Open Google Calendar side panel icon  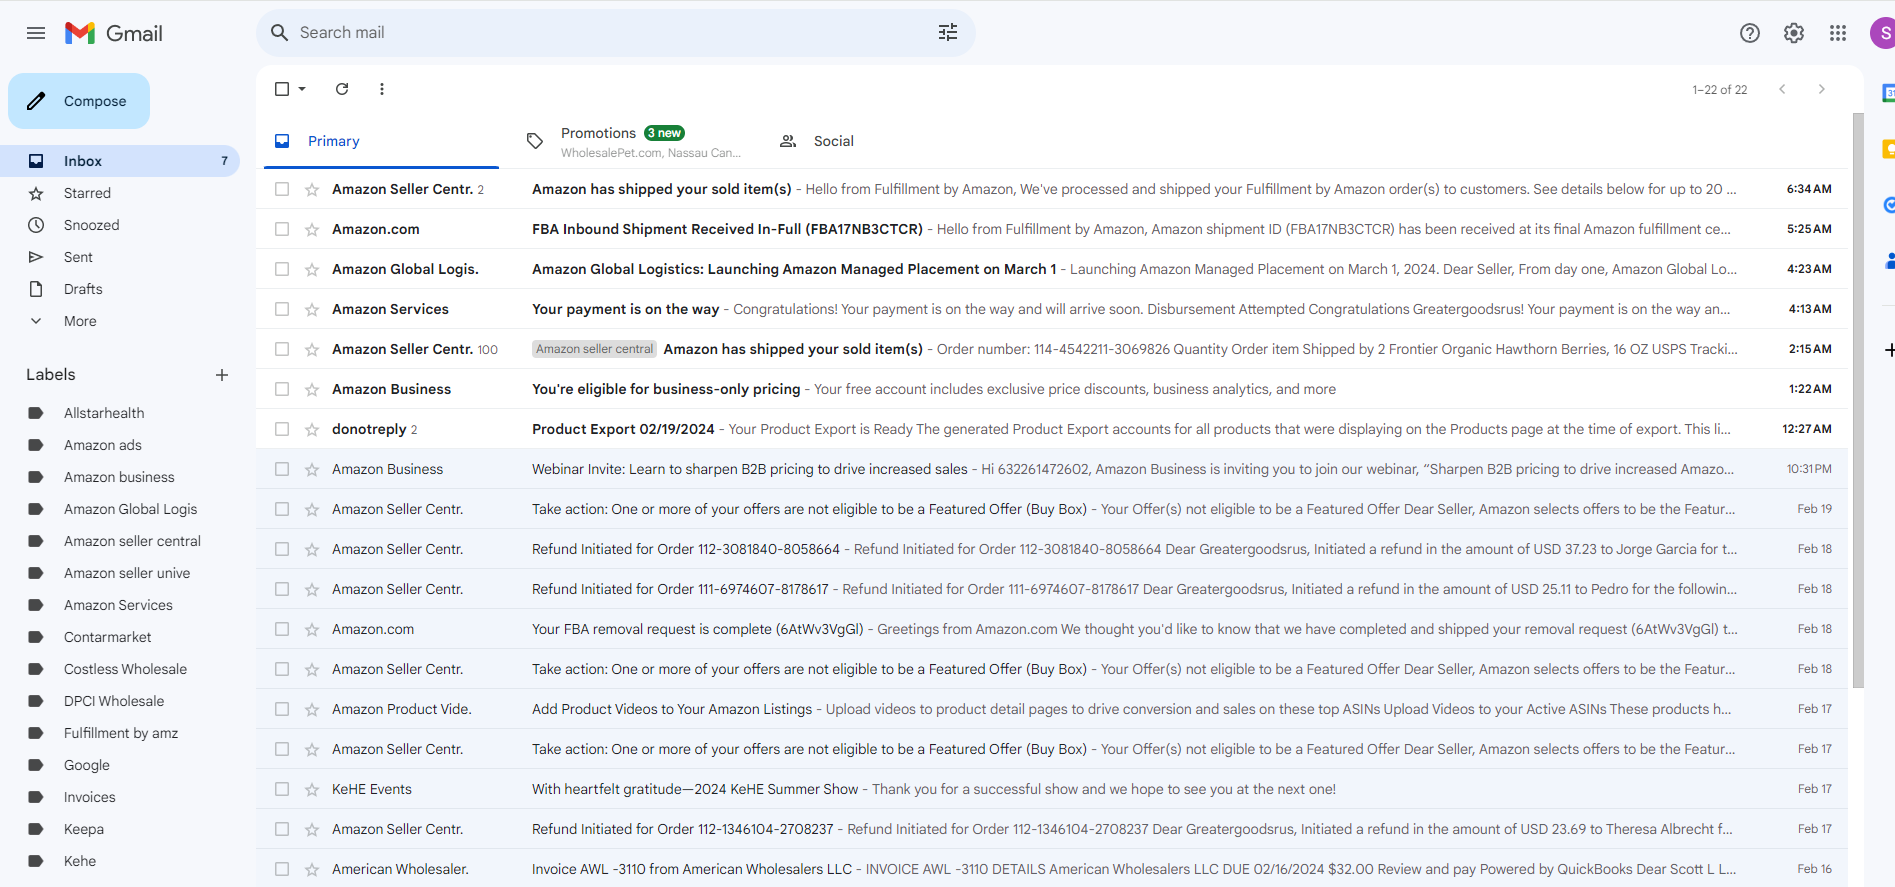click(1888, 93)
